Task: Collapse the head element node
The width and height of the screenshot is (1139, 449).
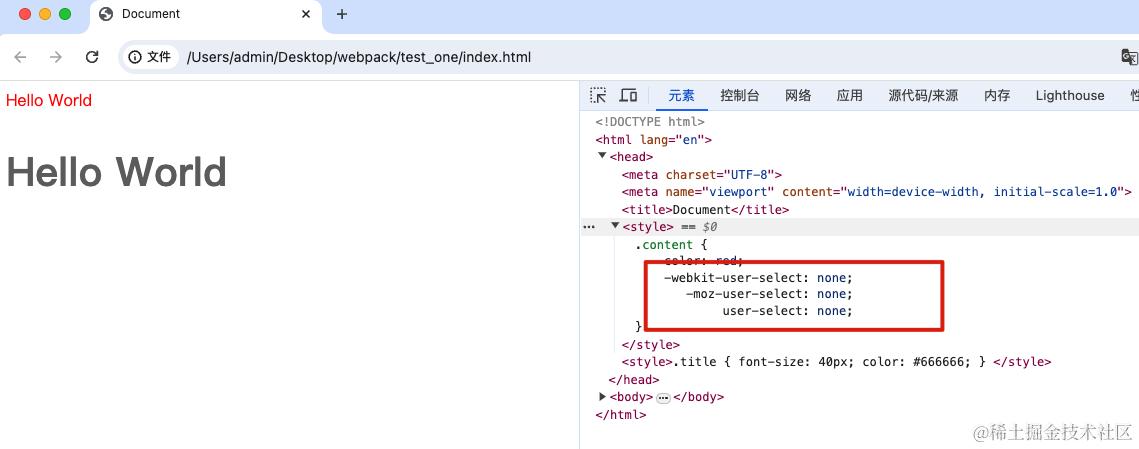Action: (601, 156)
